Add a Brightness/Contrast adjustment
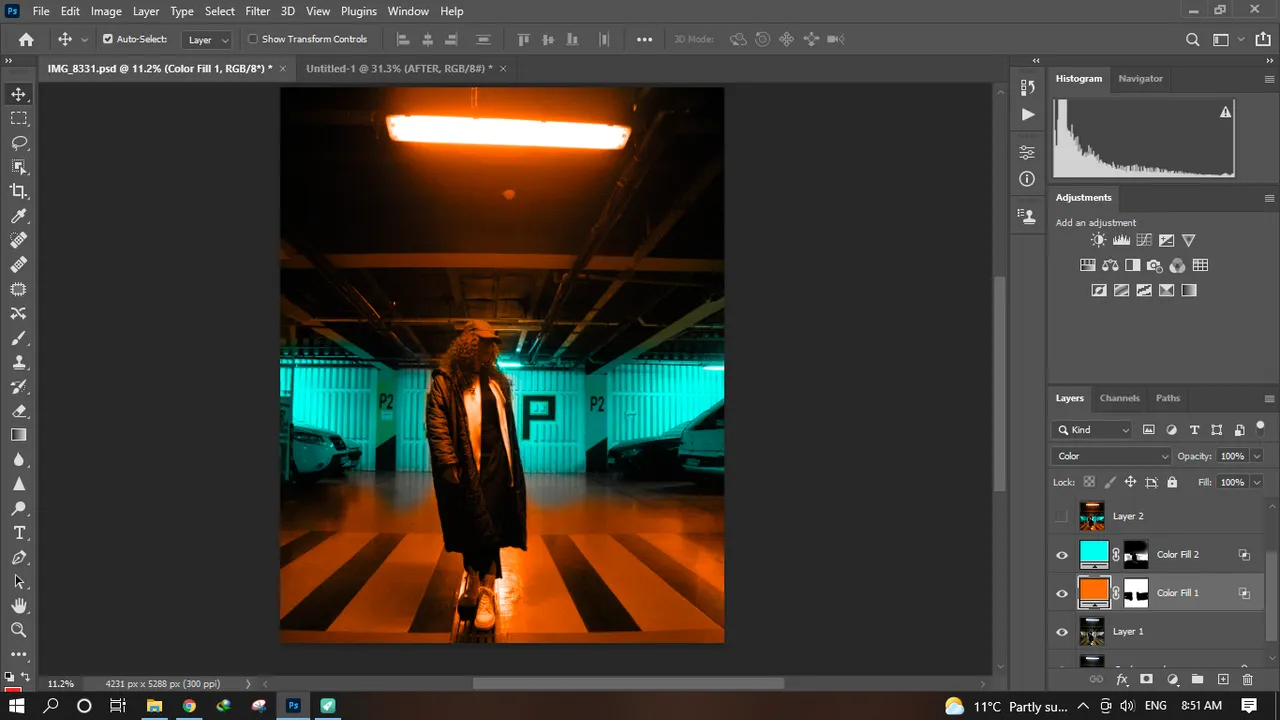 click(1099, 240)
